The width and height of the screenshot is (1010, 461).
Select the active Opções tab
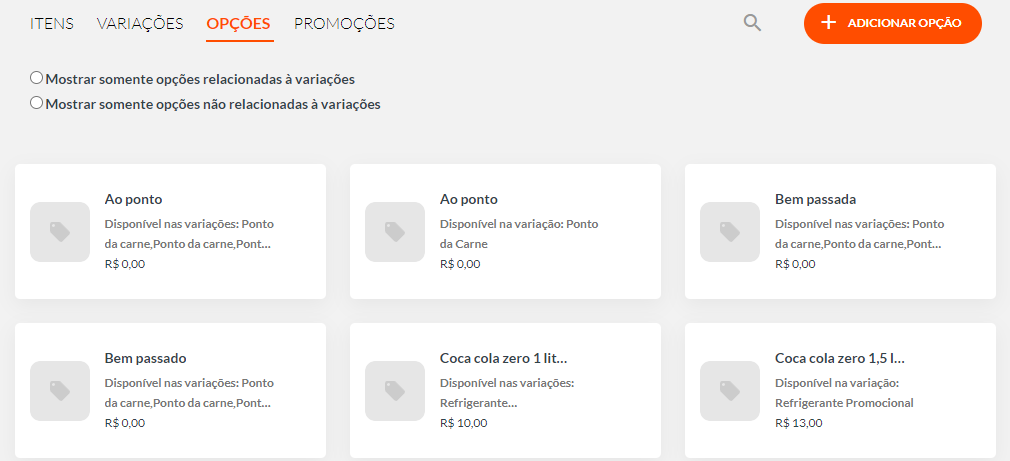(238, 24)
